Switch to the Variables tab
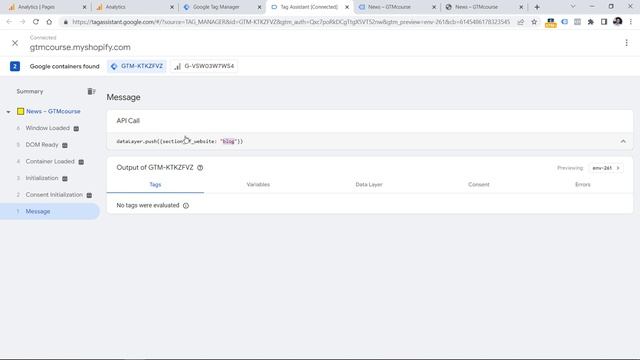This screenshot has height=360, width=640. tap(258, 184)
